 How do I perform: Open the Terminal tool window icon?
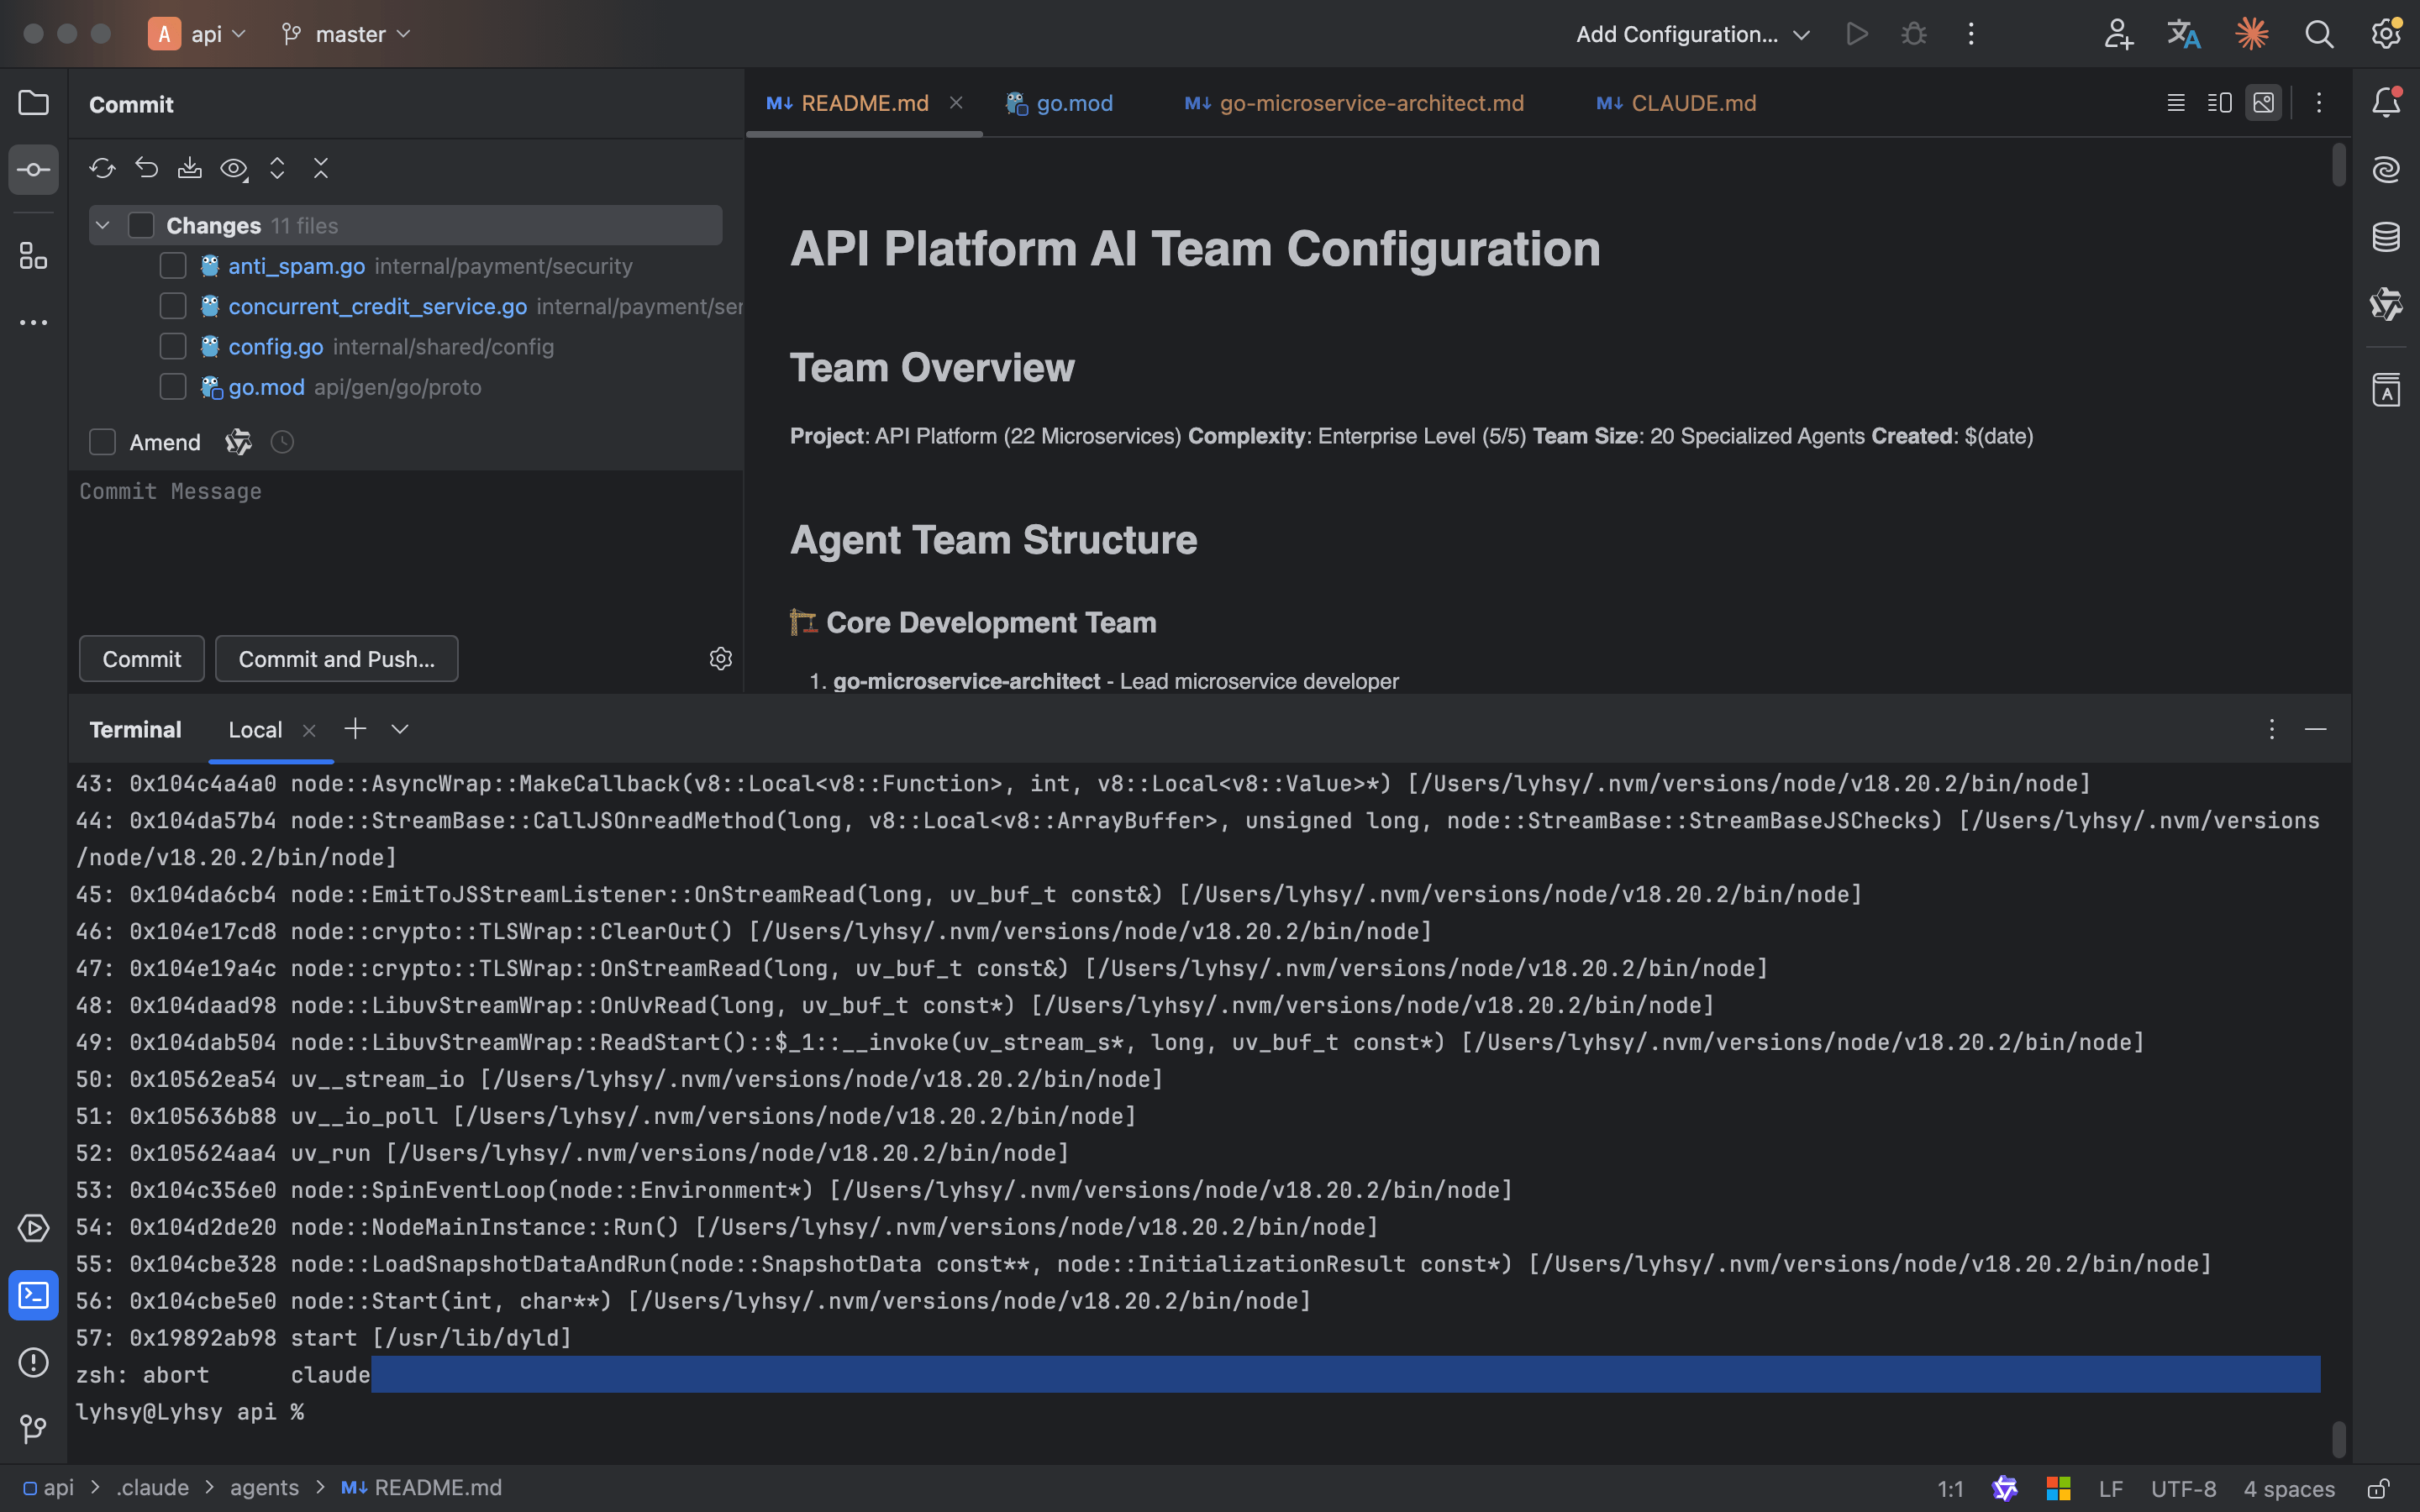tap(33, 1296)
